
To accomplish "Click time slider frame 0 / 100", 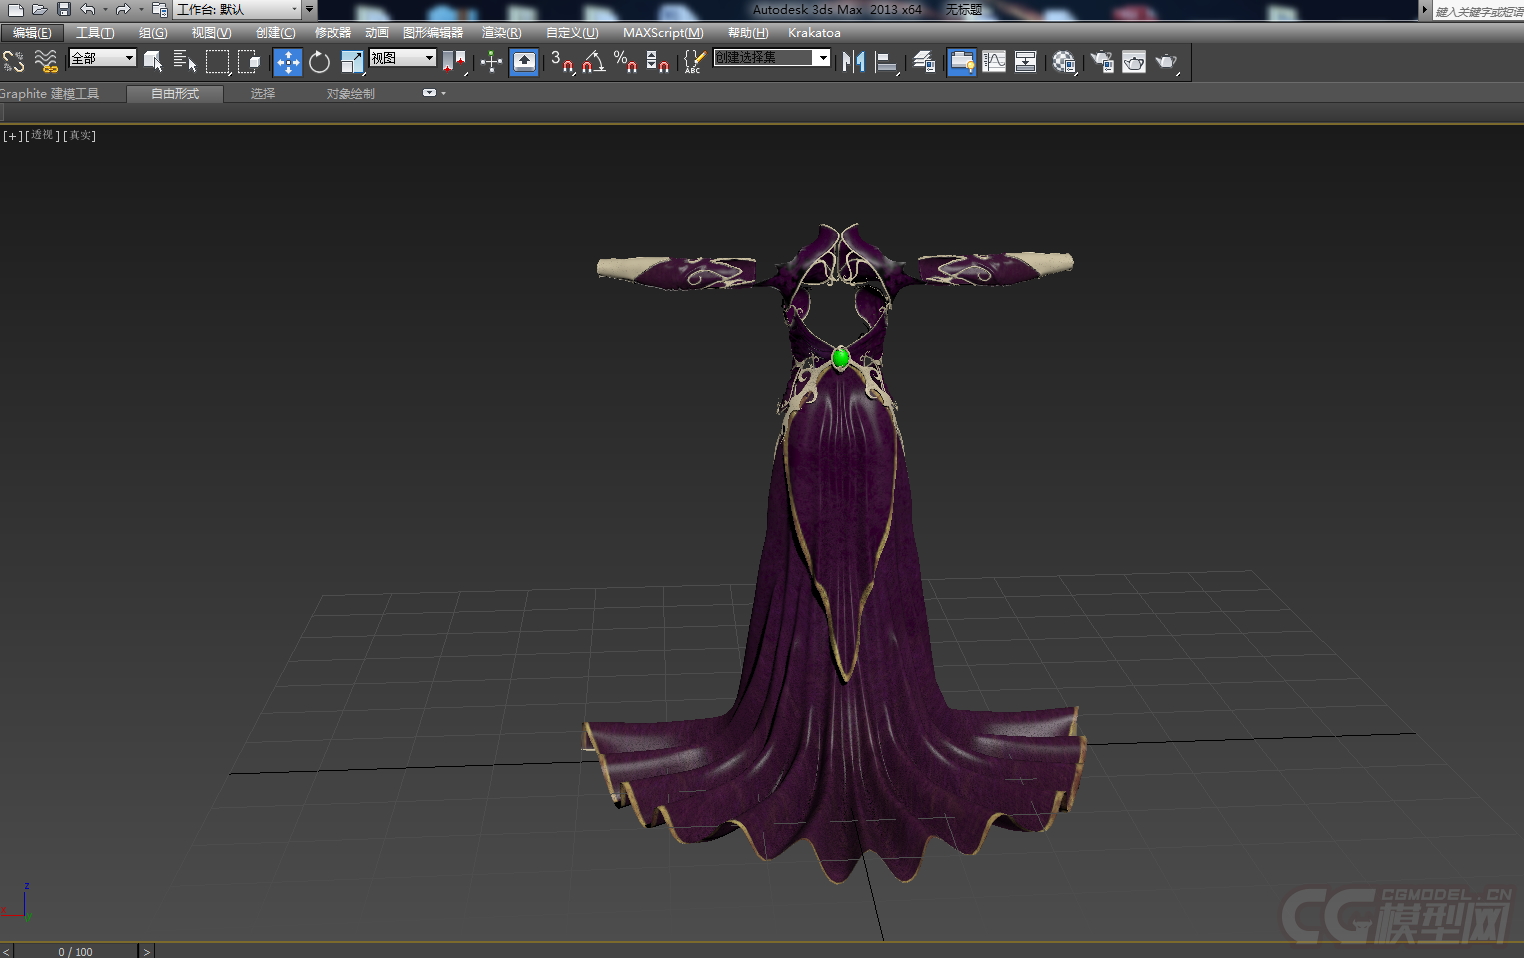I will pyautogui.click(x=76, y=951).
